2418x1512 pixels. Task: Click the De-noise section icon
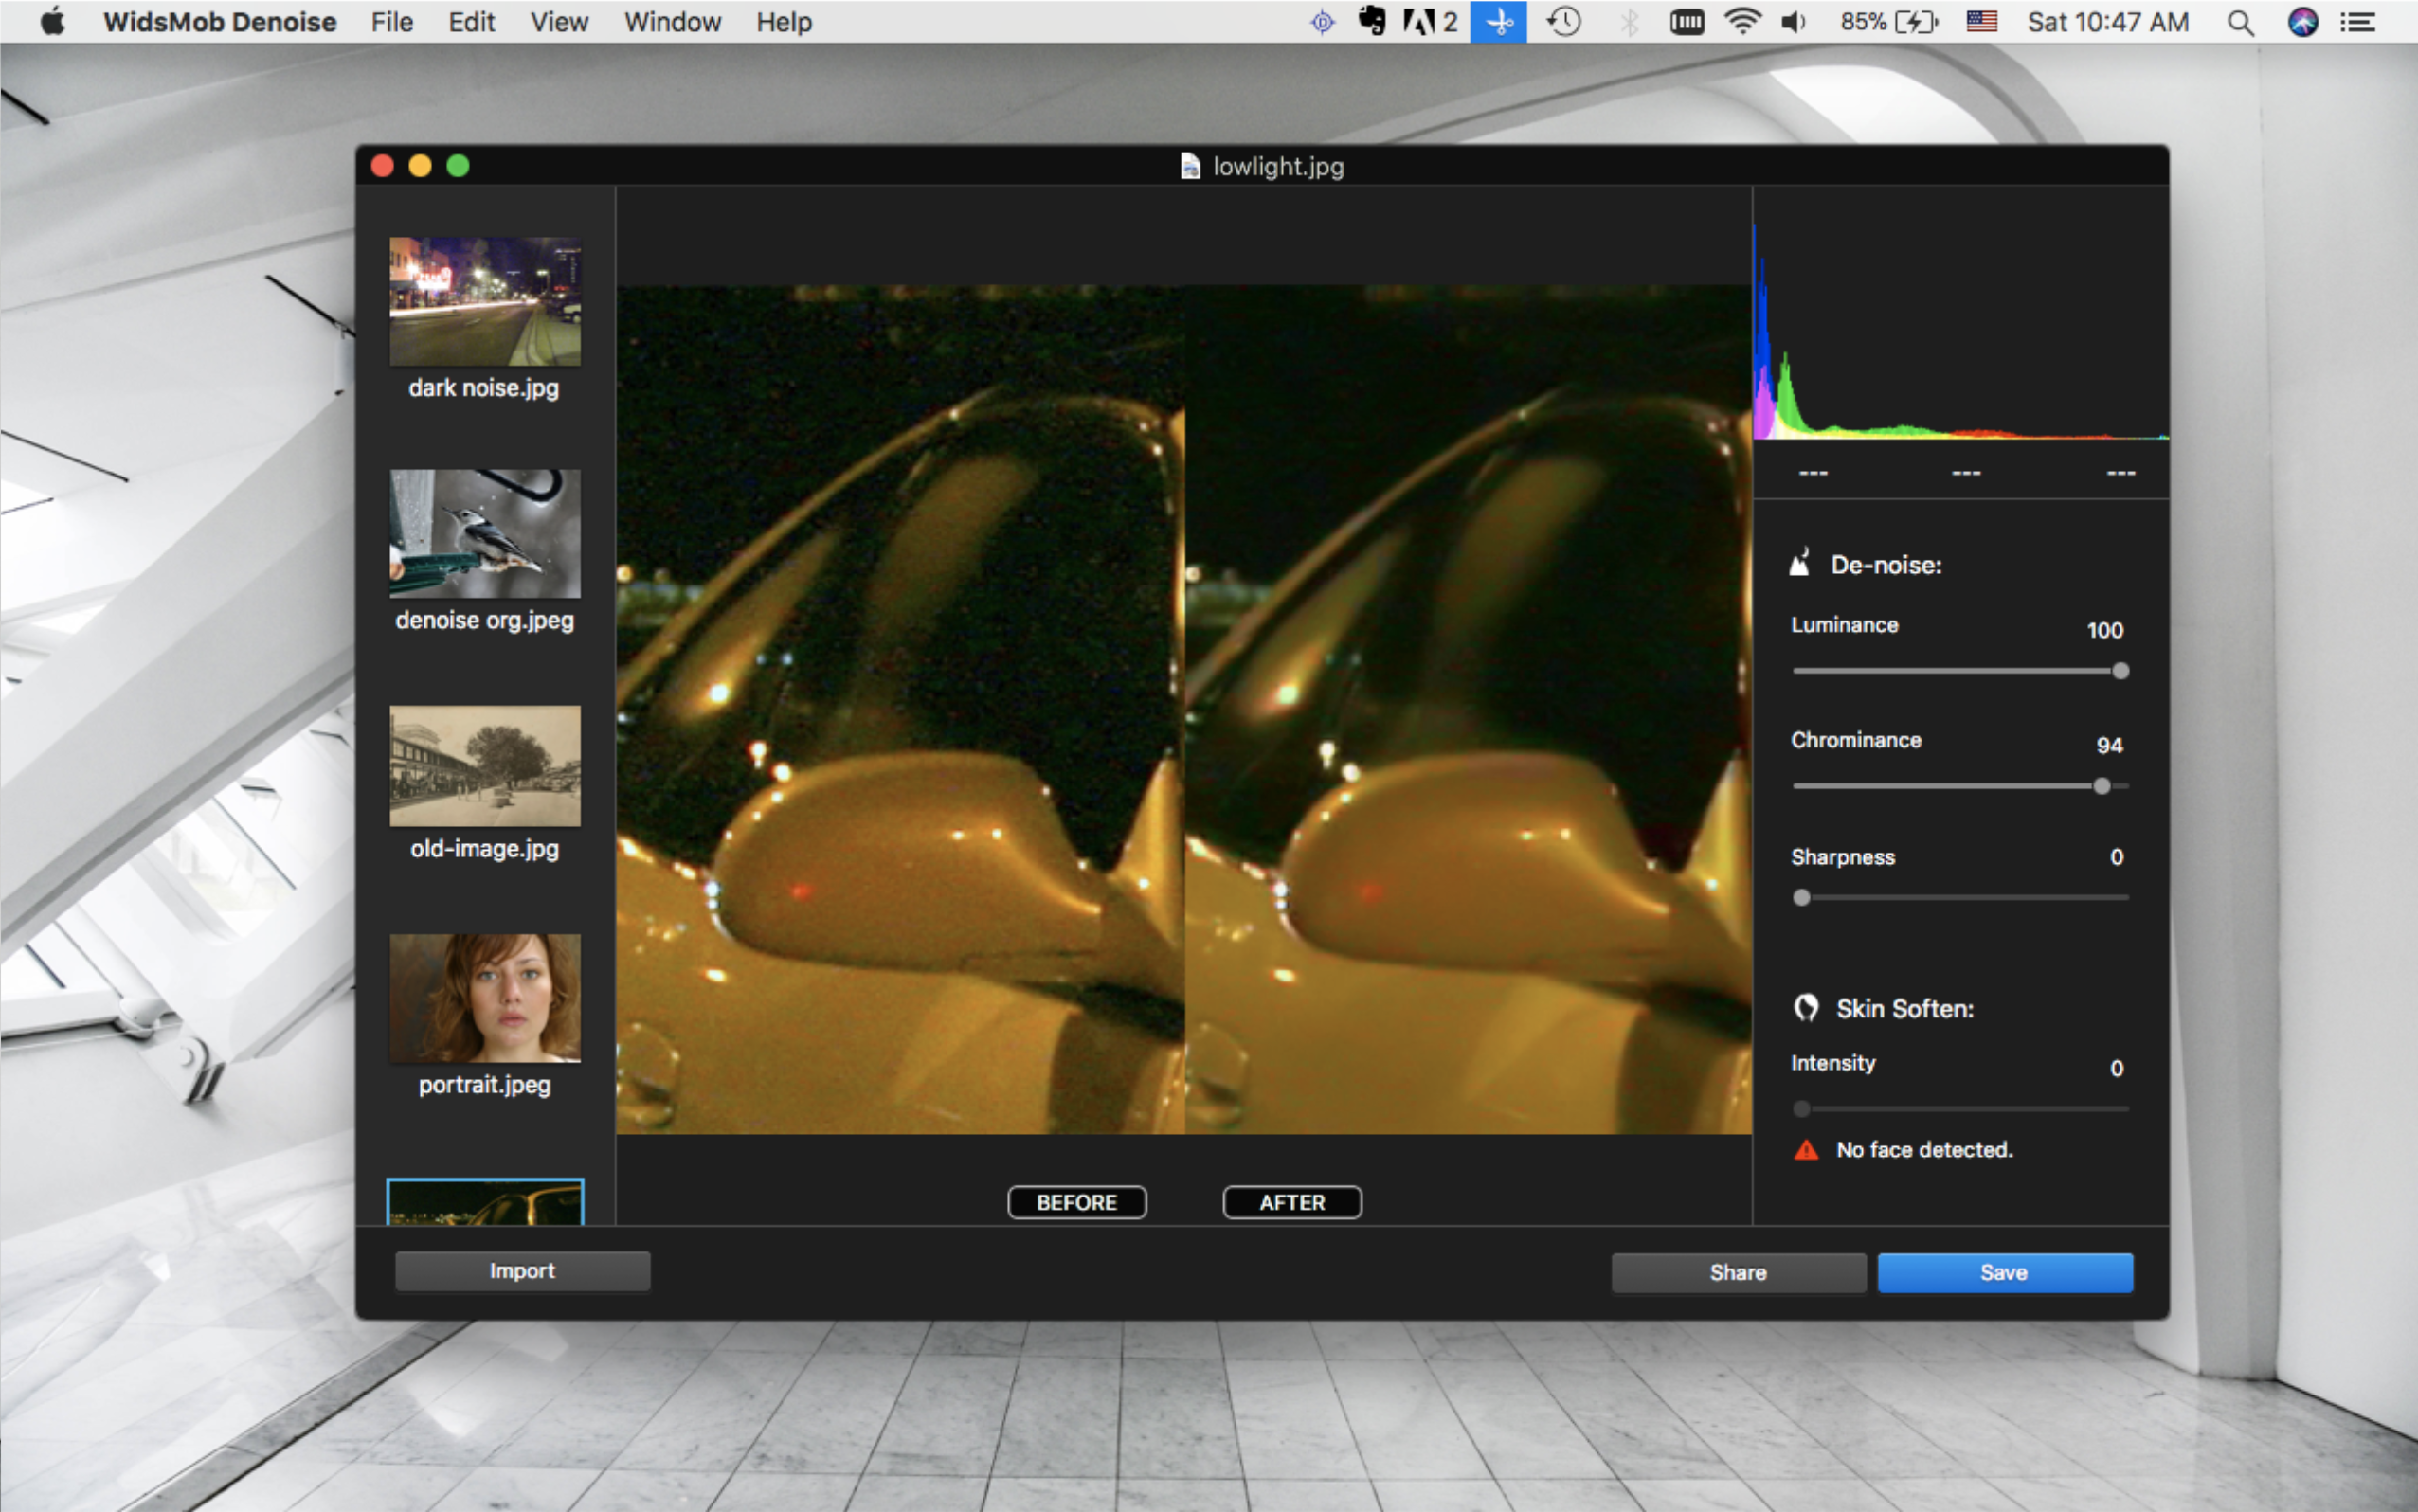point(1799,563)
